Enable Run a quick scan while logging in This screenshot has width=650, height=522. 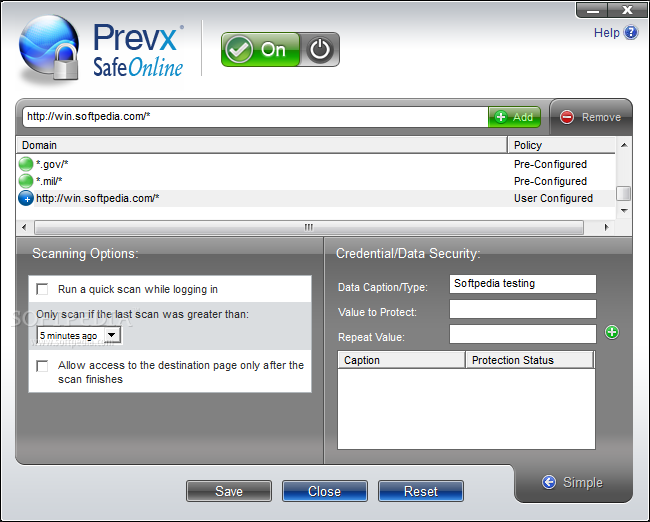tap(42, 289)
